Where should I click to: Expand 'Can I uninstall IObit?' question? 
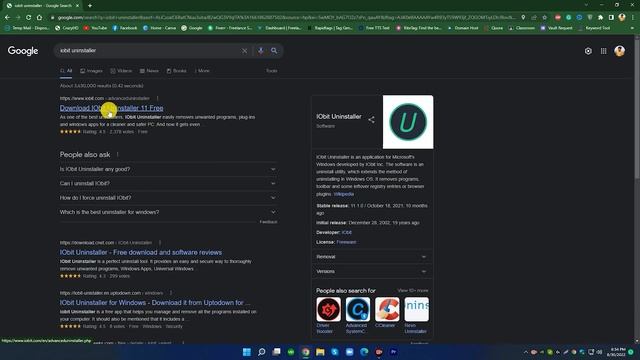168,184
